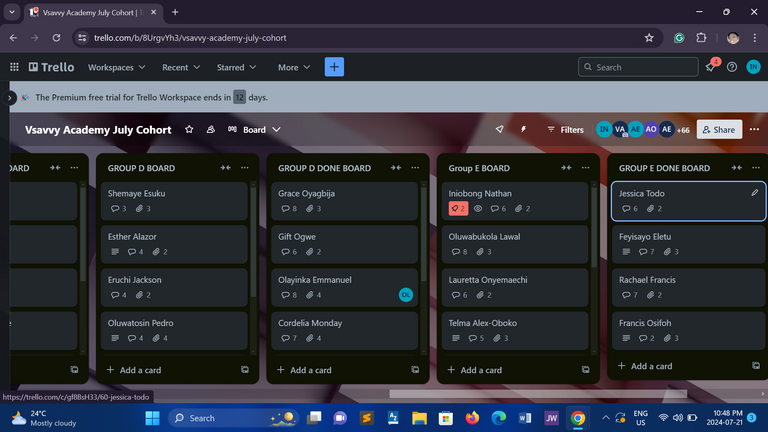Open the board menu three dots at far right

coord(754,129)
